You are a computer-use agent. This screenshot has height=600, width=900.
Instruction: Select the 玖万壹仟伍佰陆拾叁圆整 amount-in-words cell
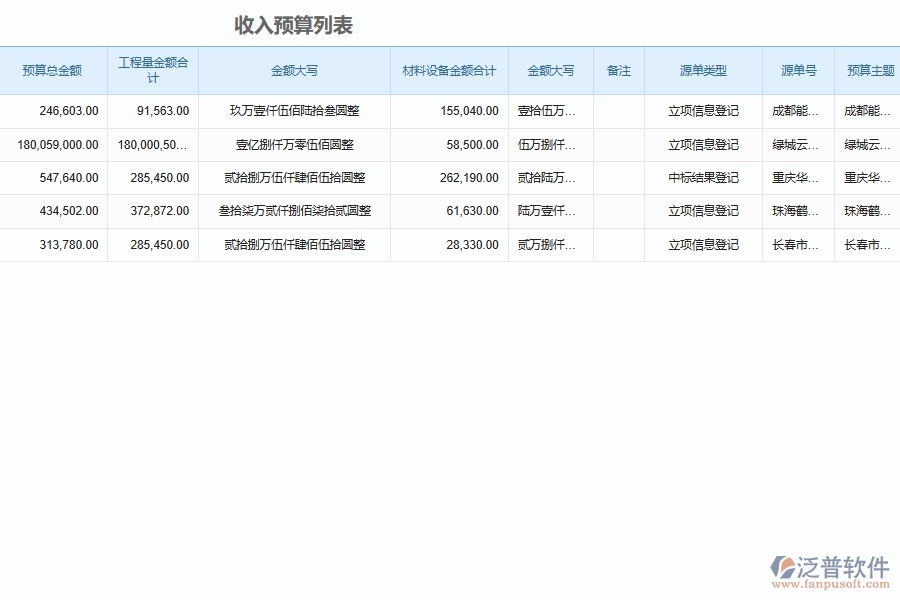(x=293, y=111)
